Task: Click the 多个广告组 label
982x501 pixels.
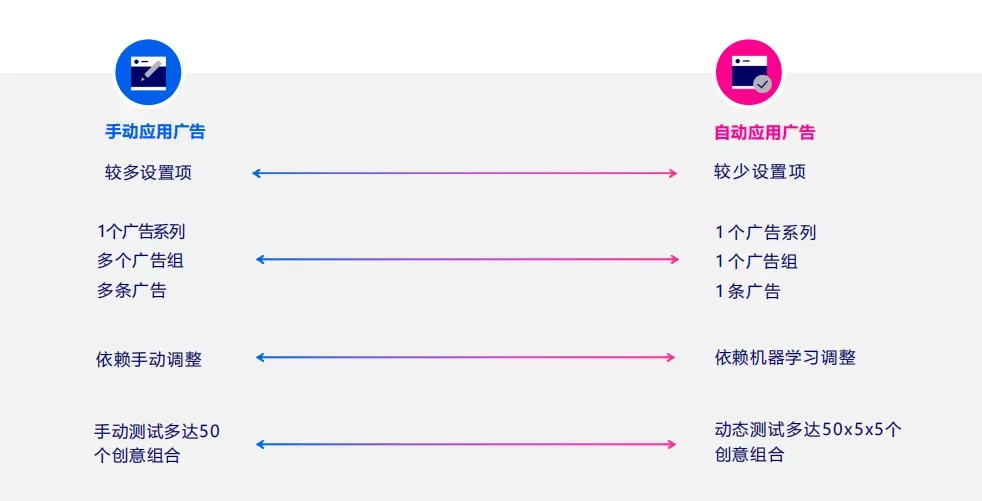Action: 140,261
